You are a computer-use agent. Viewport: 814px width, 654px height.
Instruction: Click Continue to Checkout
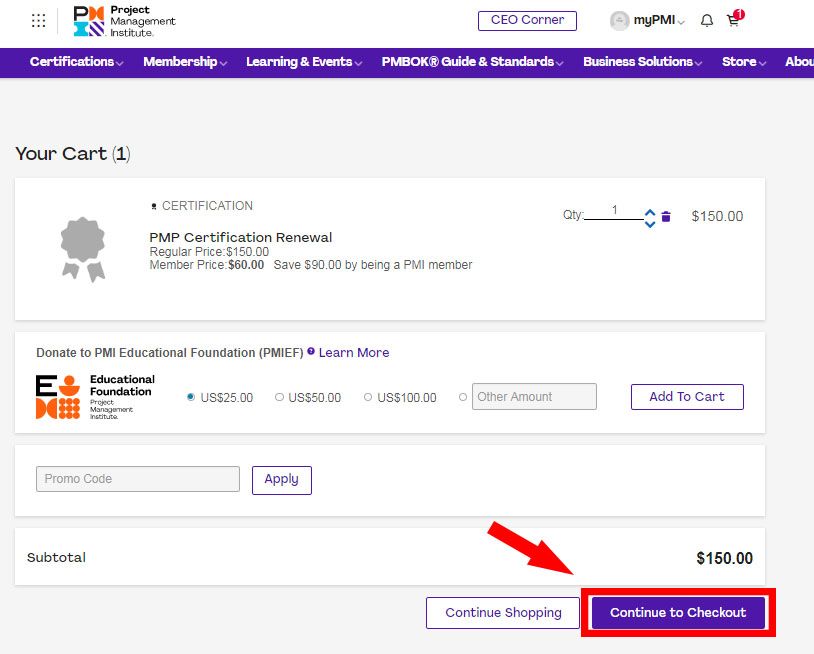pos(678,612)
